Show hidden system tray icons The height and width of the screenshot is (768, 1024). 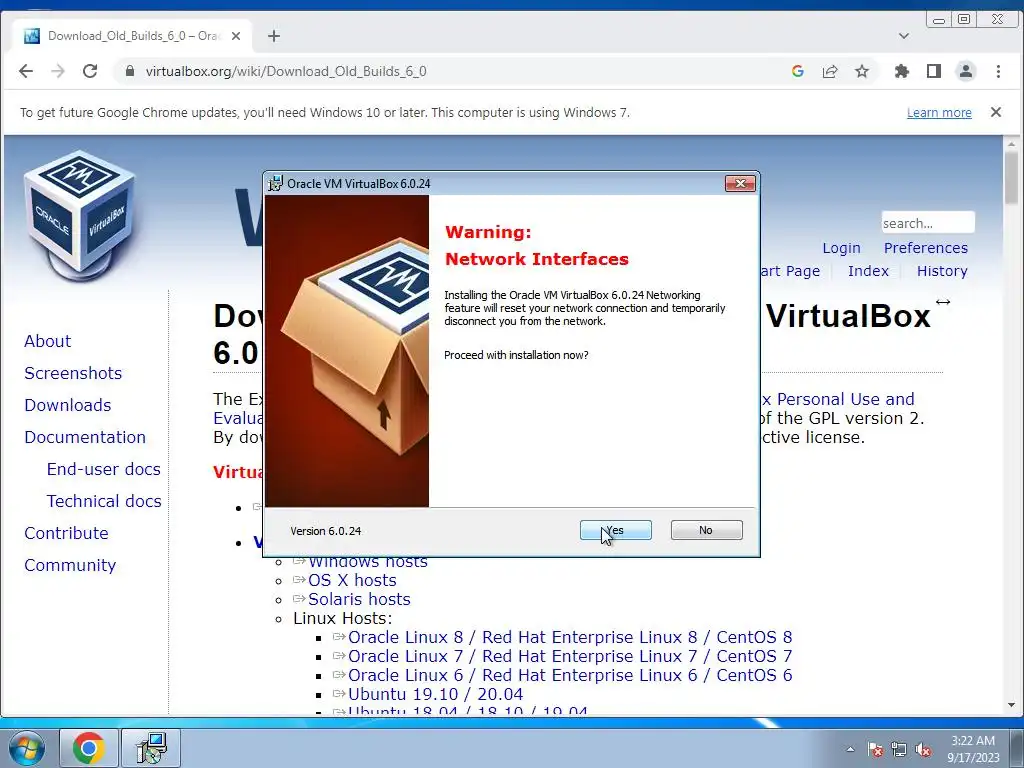pos(850,749)
